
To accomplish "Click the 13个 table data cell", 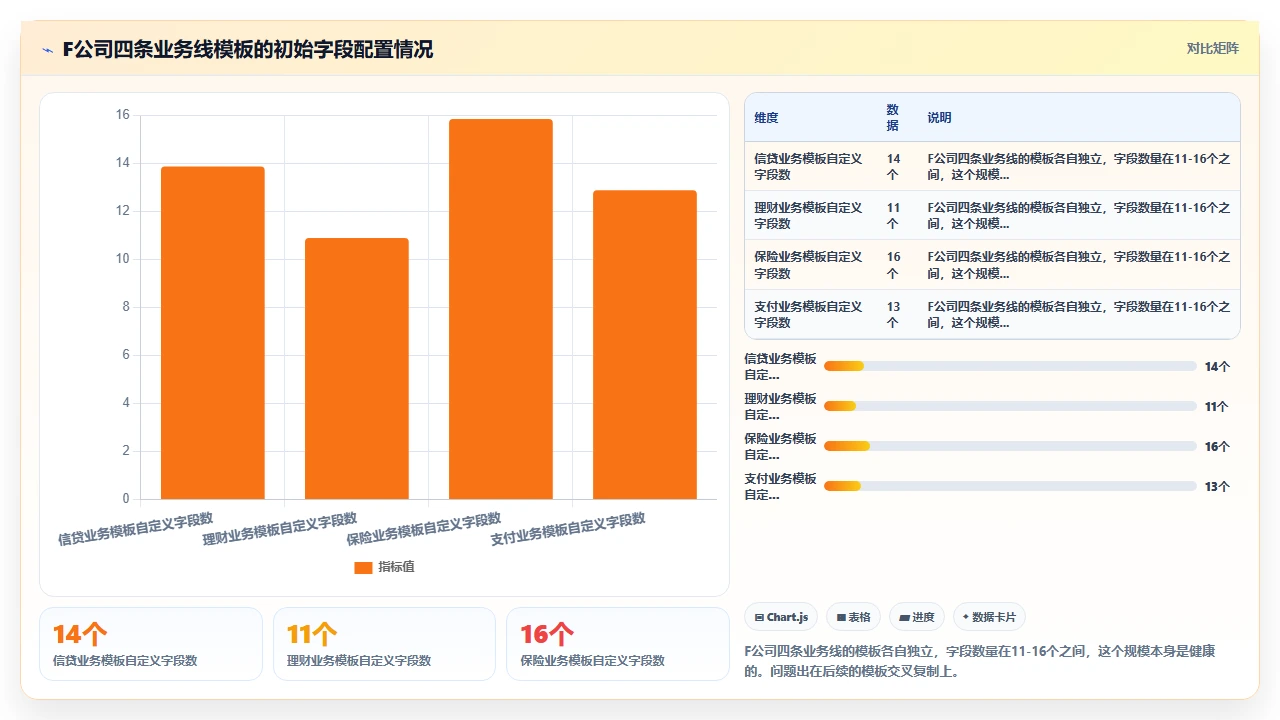I will coord(893,314).
